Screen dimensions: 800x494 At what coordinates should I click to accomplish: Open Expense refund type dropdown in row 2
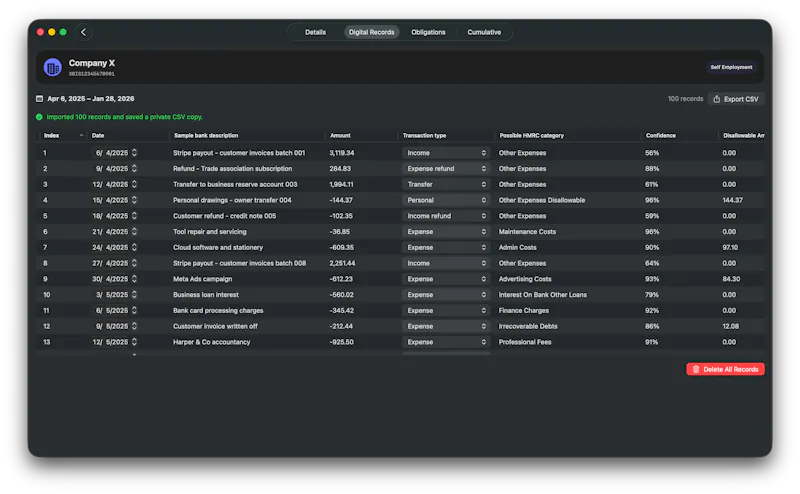446,168
